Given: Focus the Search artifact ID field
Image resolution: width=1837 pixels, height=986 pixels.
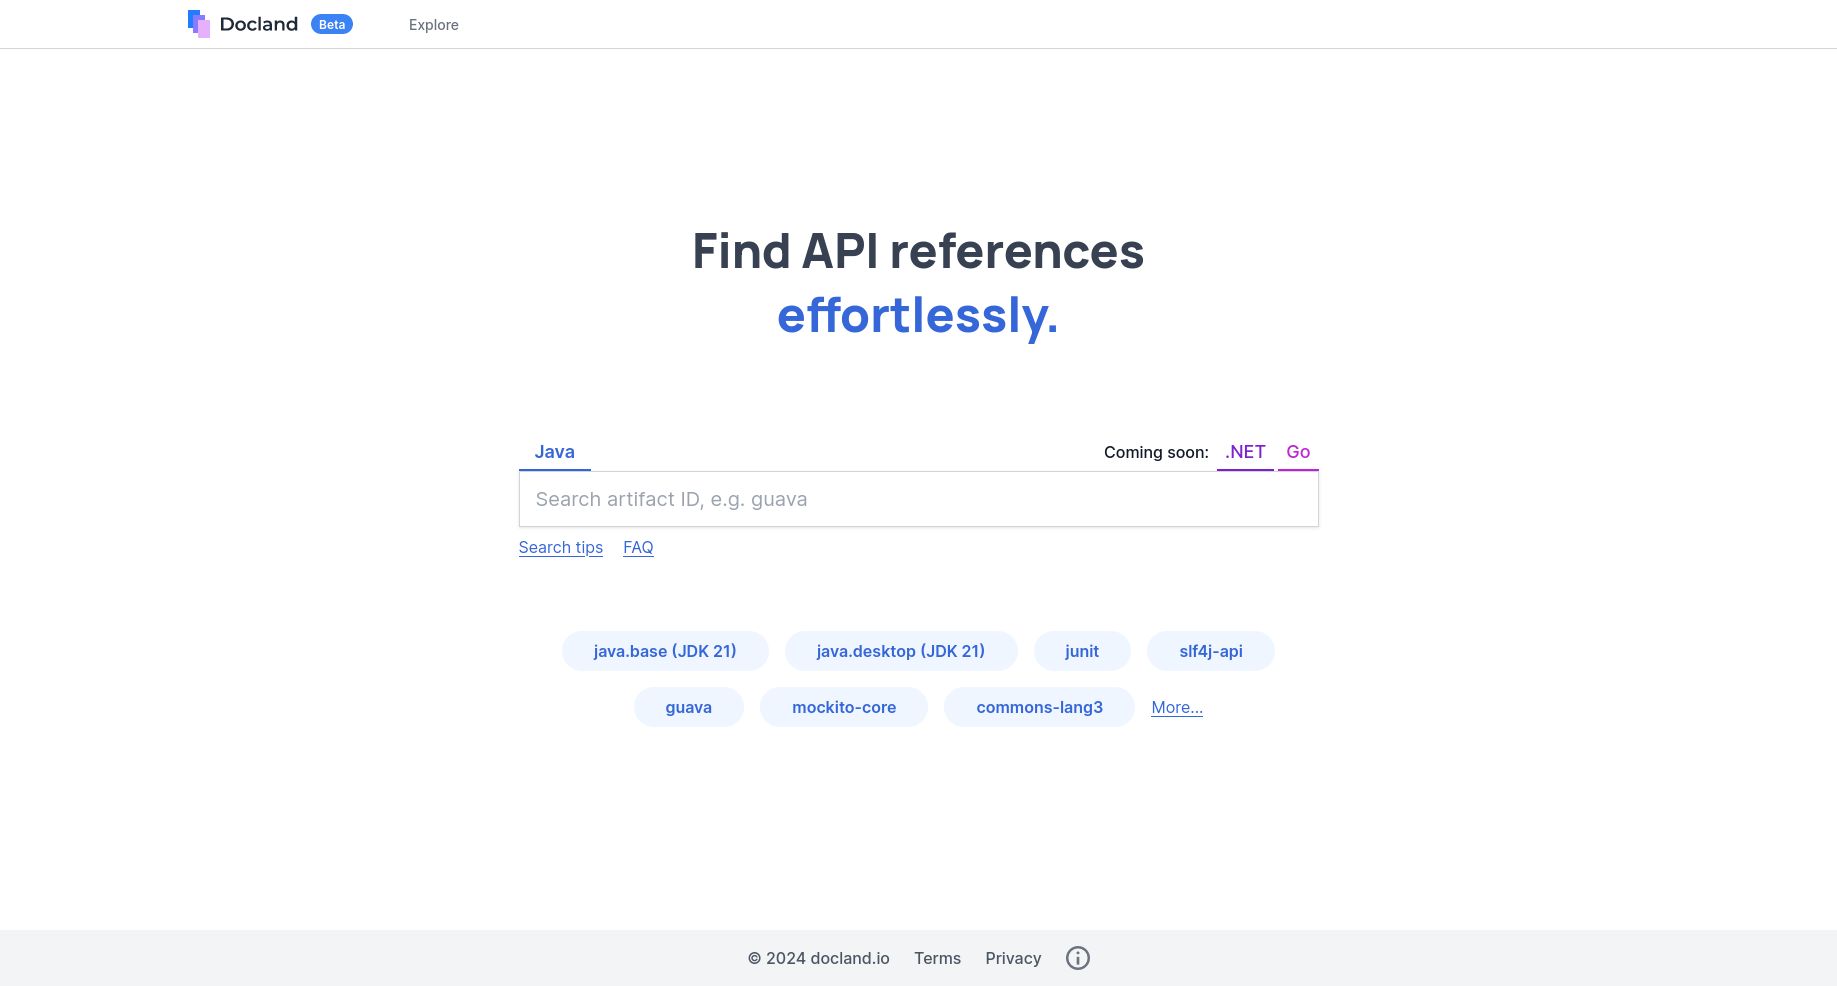Looking at the screenshot, I should (x=918, y=499).
